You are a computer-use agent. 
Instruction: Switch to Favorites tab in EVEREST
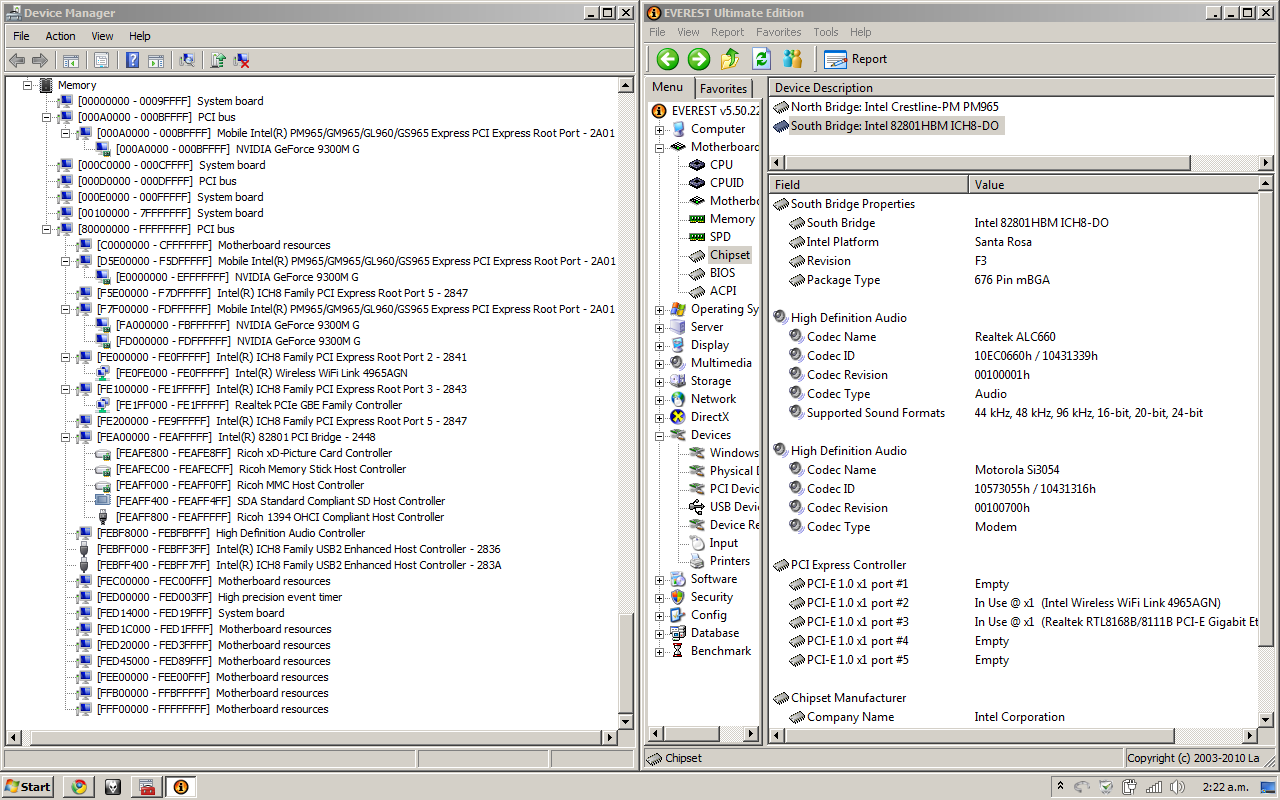point(723,88)
